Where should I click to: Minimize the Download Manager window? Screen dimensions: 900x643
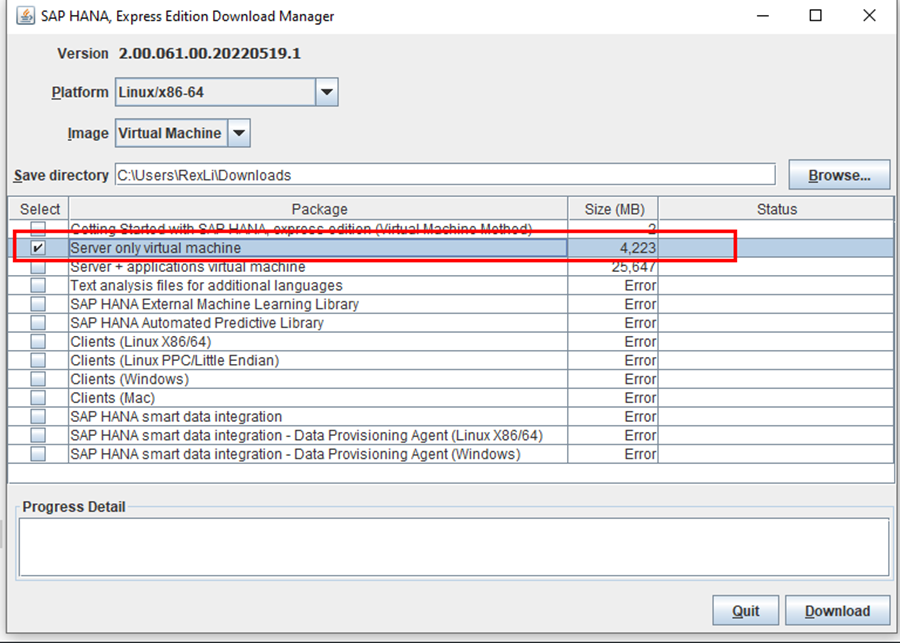tap(761, 16)
